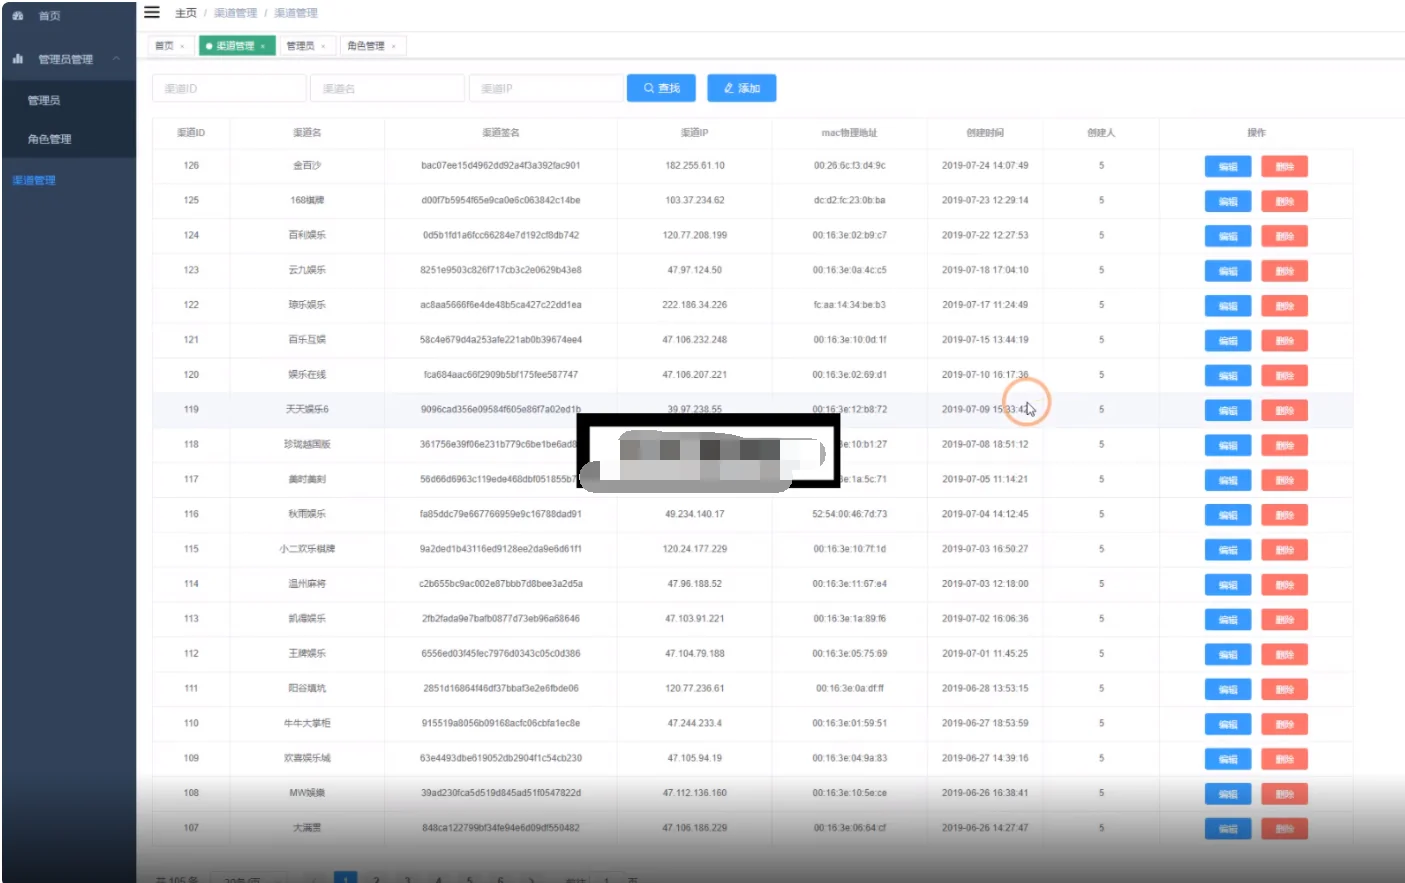
Task: Collapse the 管理员管理 sidebar group chevron
Action: [116, 59]
